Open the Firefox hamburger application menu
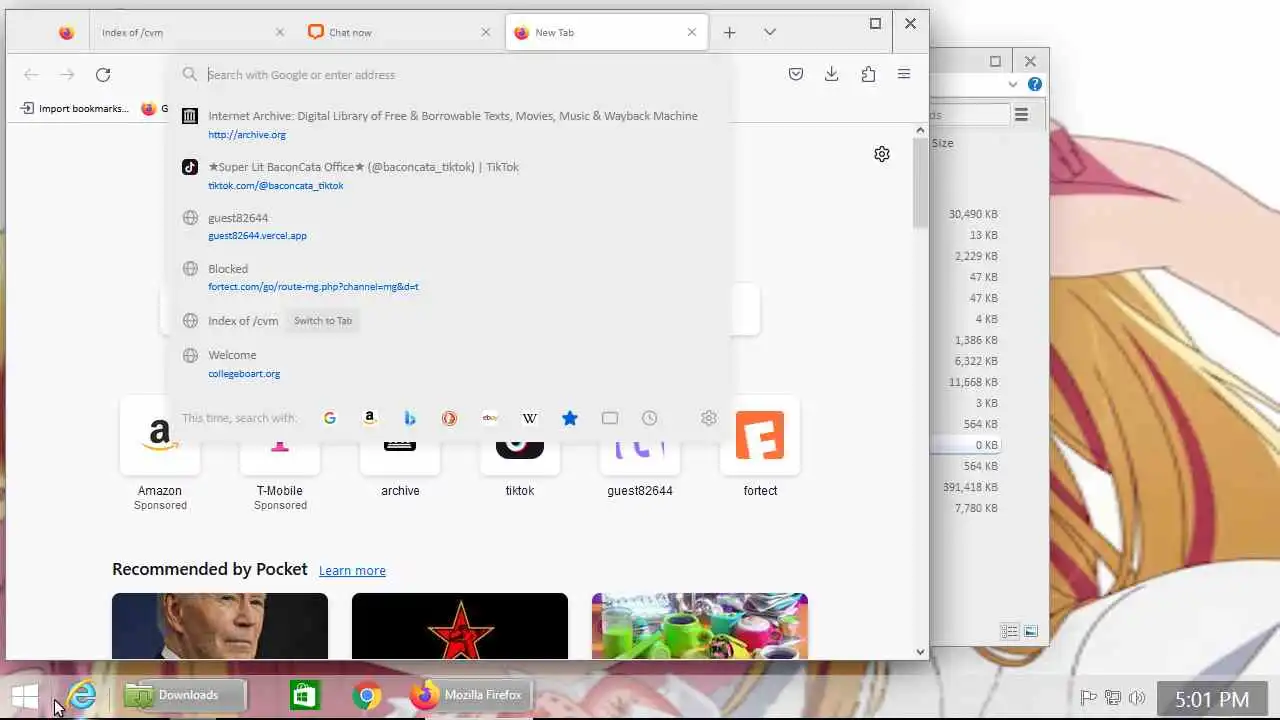The width and height of the screenshot is (1280, 720). point(904,74)
